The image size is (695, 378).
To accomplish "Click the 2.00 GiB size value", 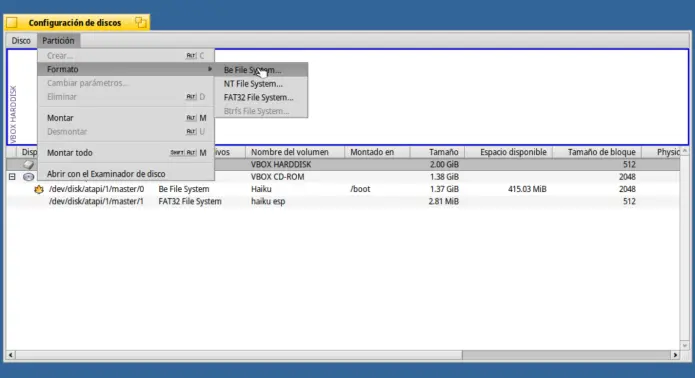I will 444,164.
